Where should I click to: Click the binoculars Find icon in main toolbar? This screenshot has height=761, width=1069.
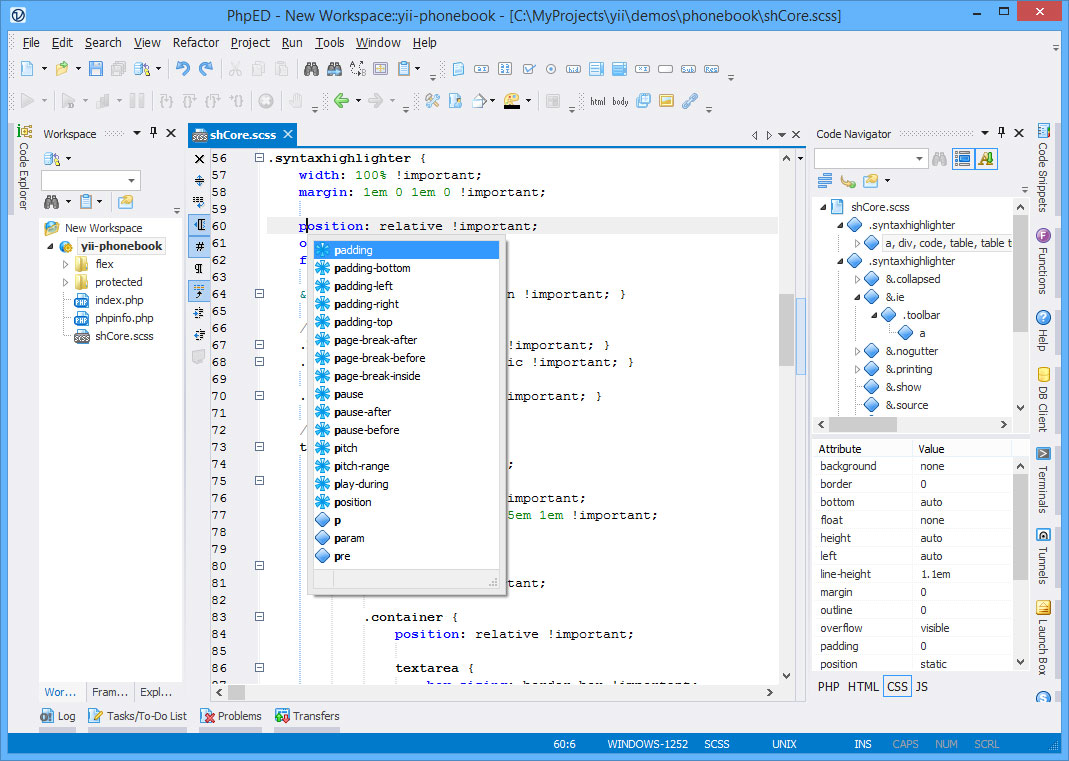(311, 69)
